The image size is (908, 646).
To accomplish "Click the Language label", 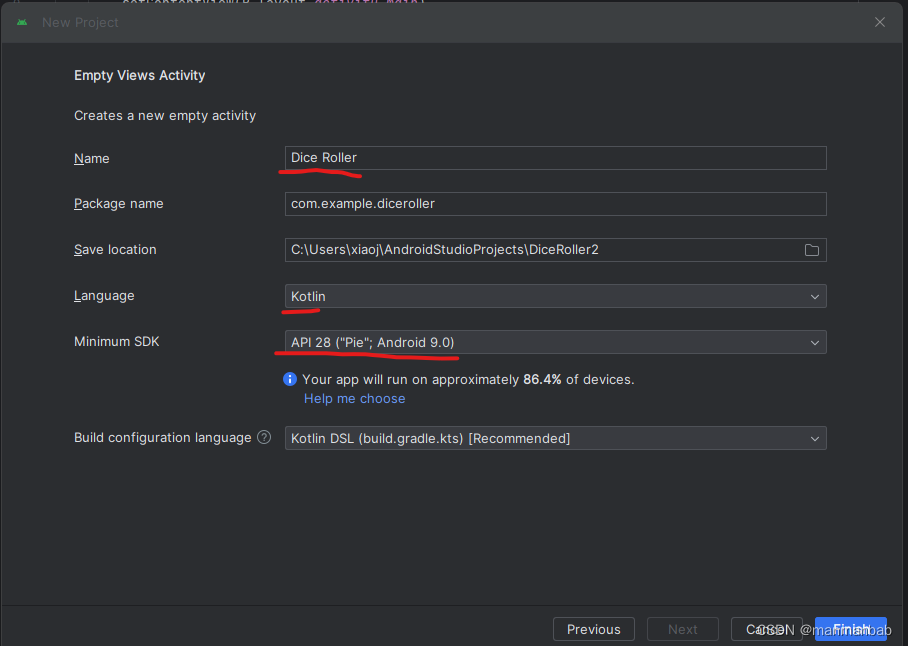I will click(x=104, y=296).
